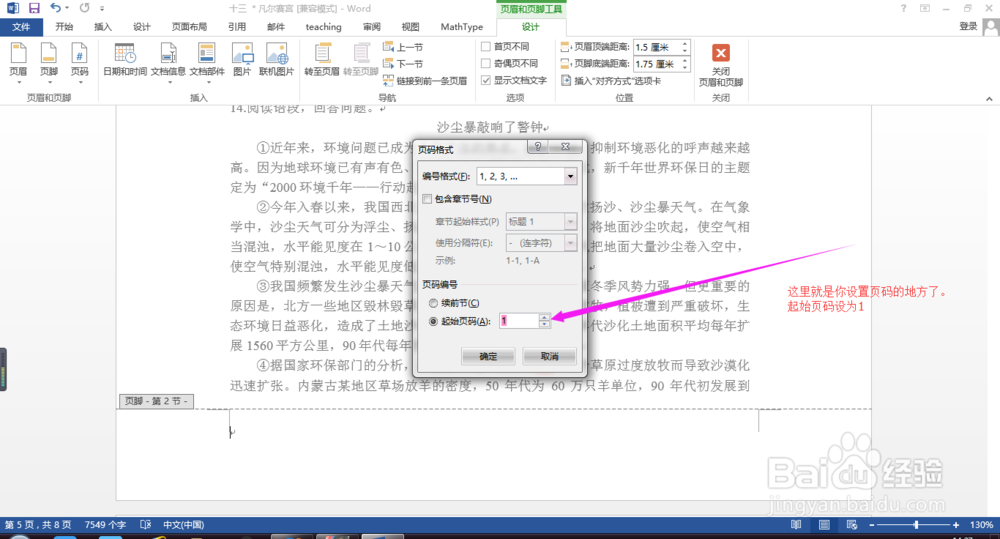The width and height of the screenshot is (1000, 539).
Task: Open the quick access toolbar customize arrow
Action: pos(102,9)
